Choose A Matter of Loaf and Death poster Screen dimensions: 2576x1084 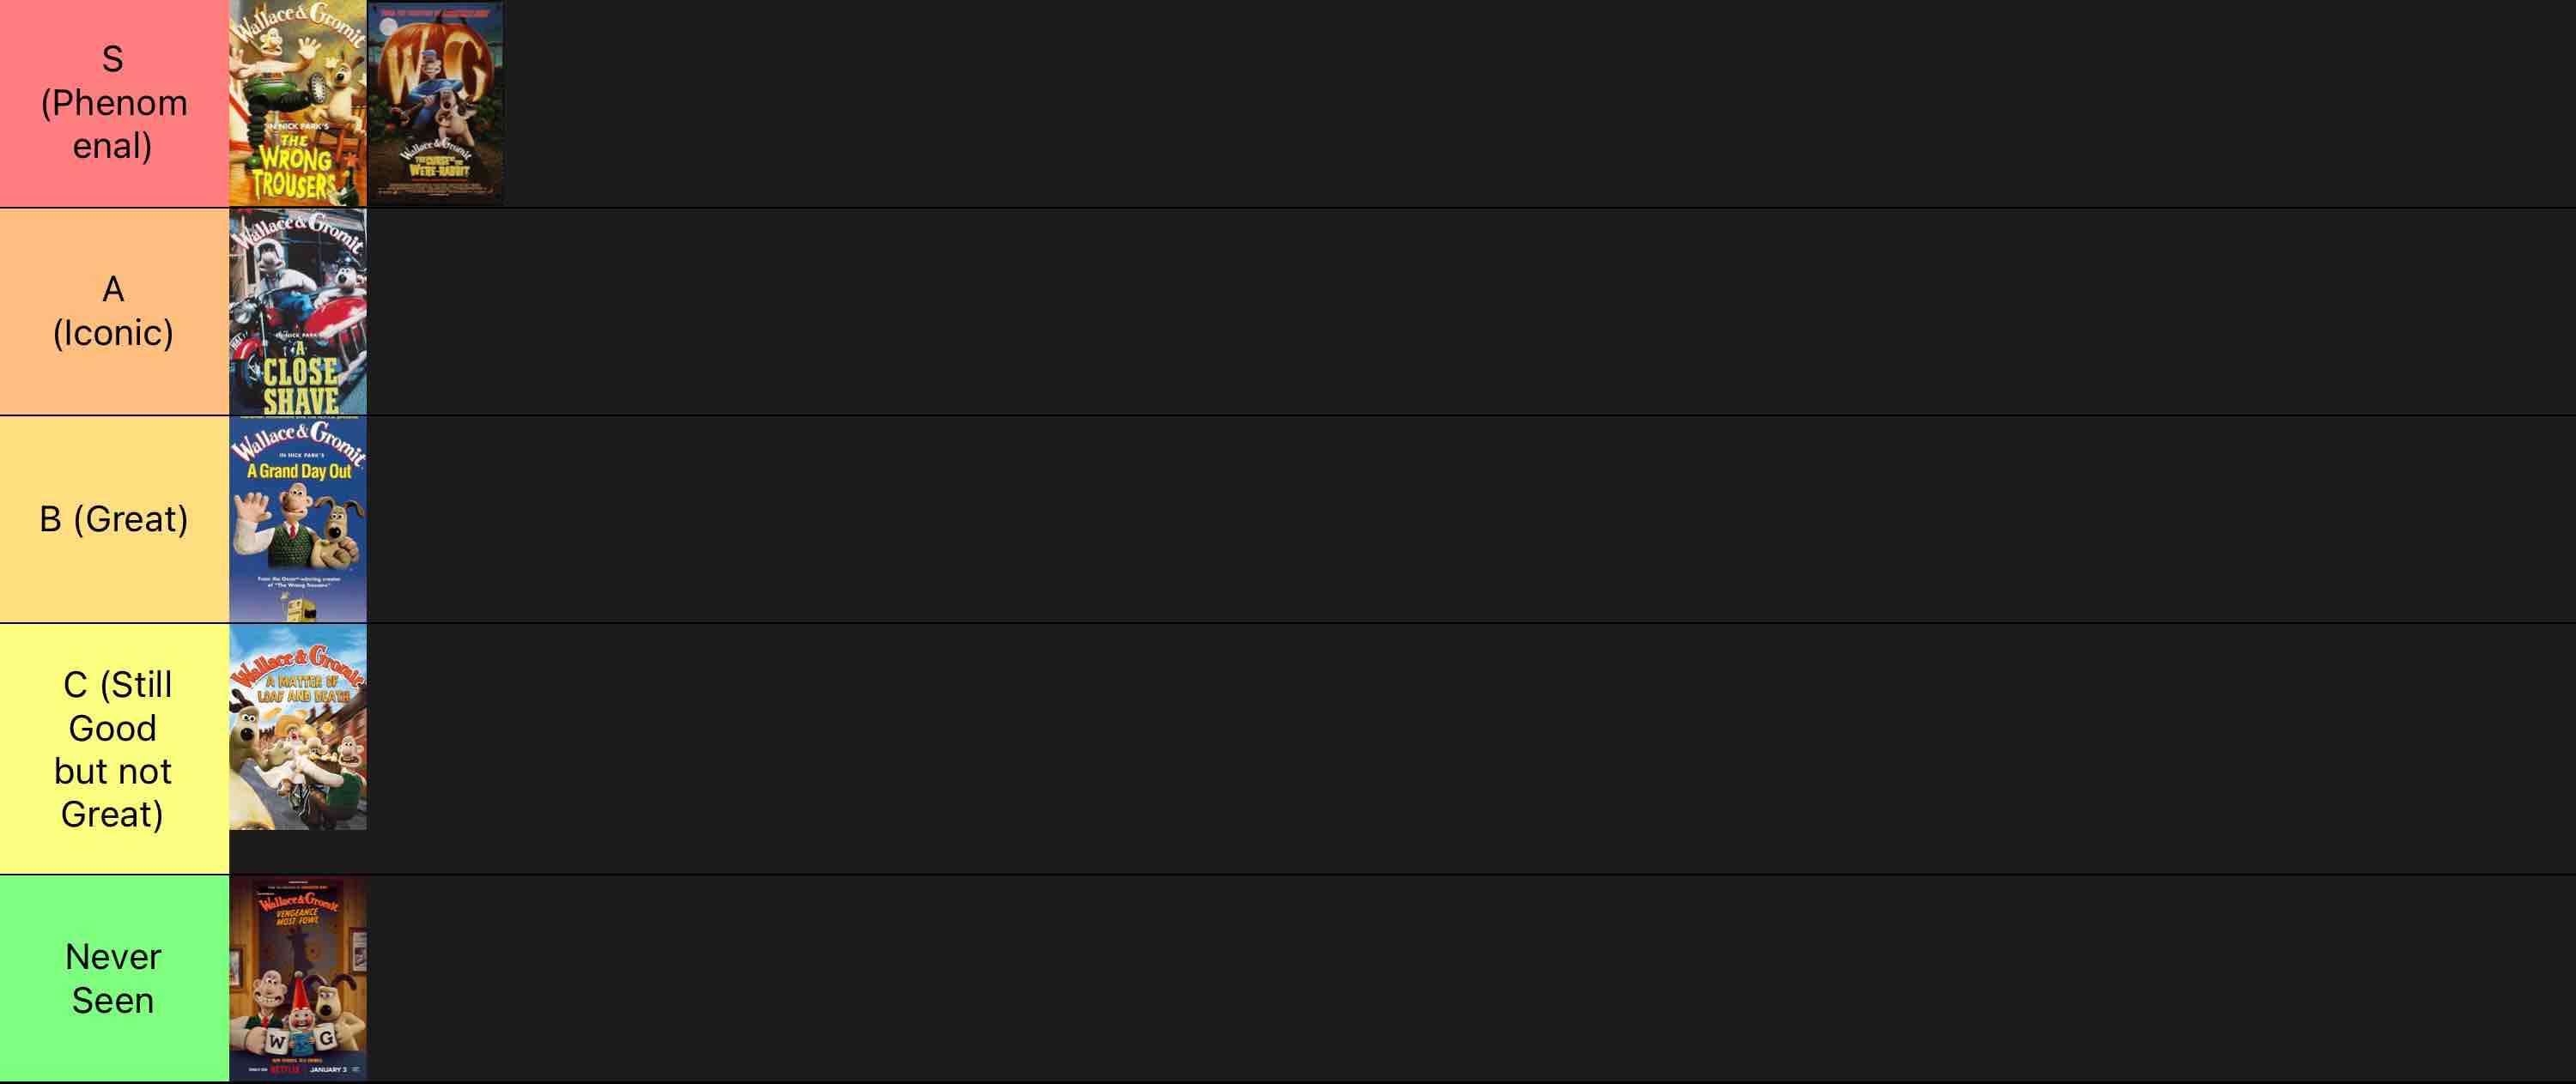[x=298, y=727]
